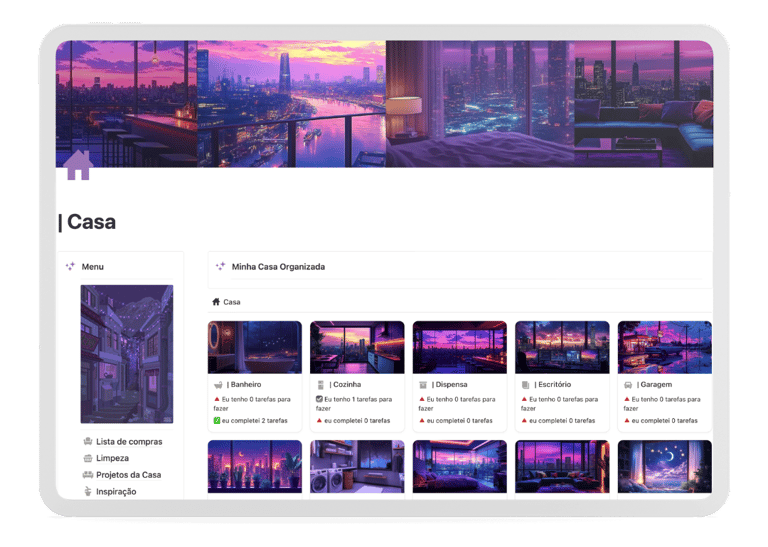
Task: Click the balcony plants card below Banheiro
Action: click(x=255, y=466)
